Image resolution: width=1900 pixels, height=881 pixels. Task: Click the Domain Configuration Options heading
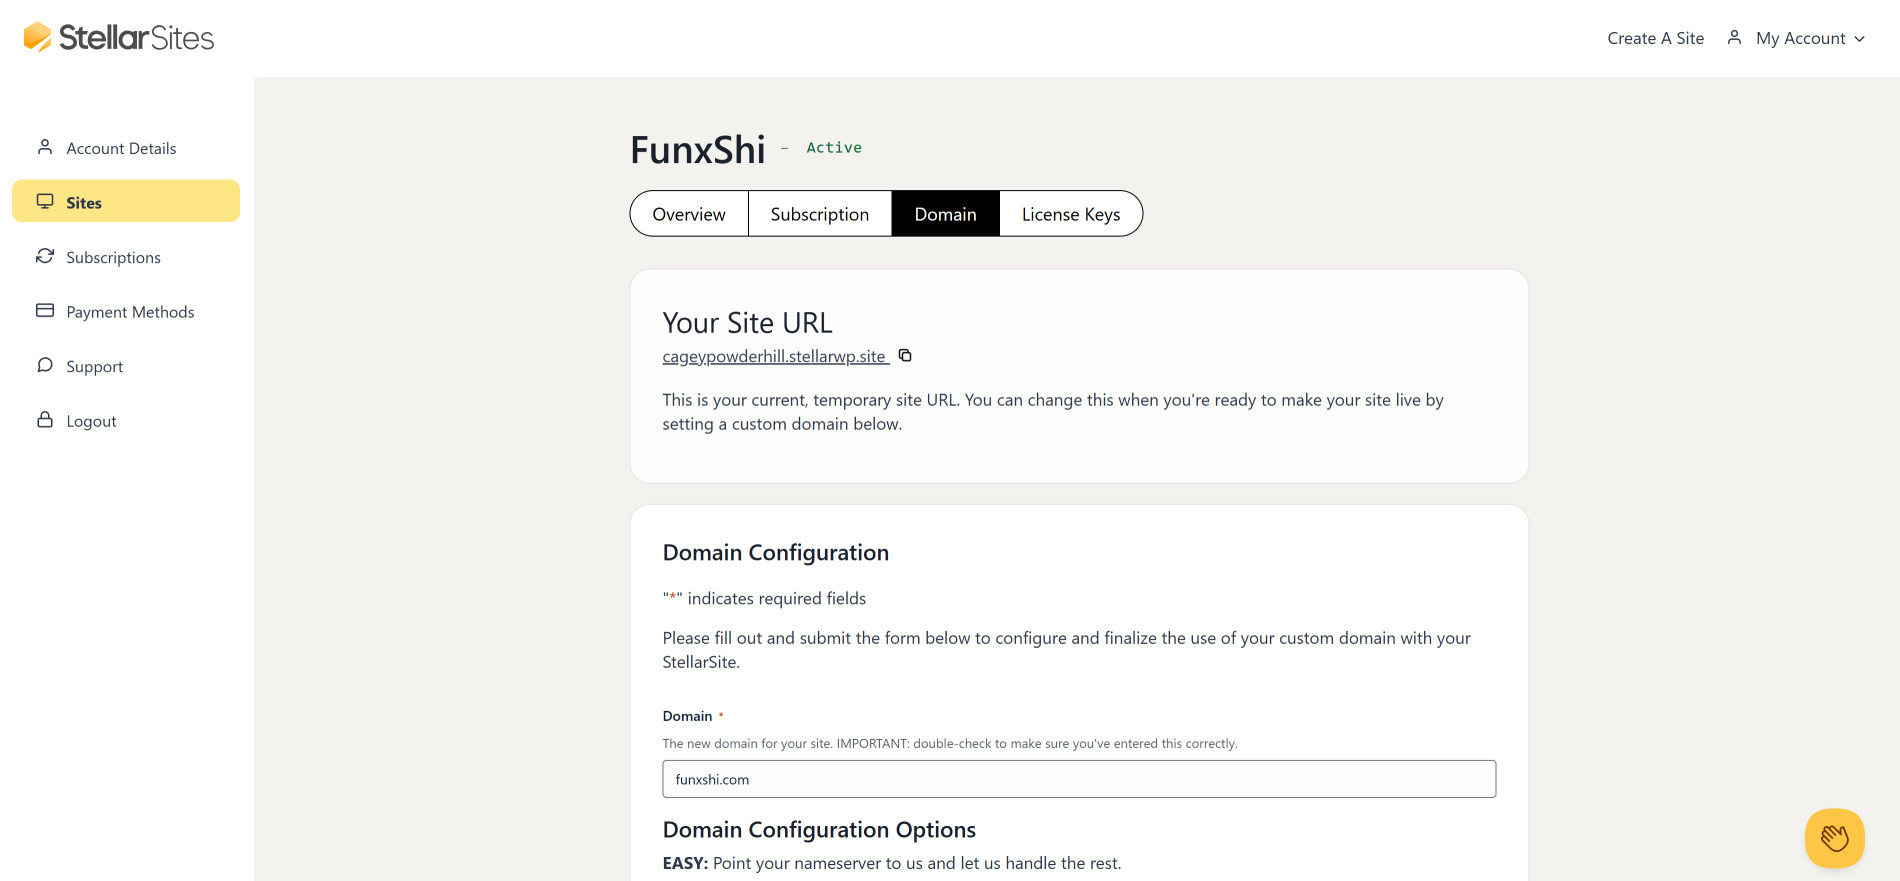click(x=819, y=830)
